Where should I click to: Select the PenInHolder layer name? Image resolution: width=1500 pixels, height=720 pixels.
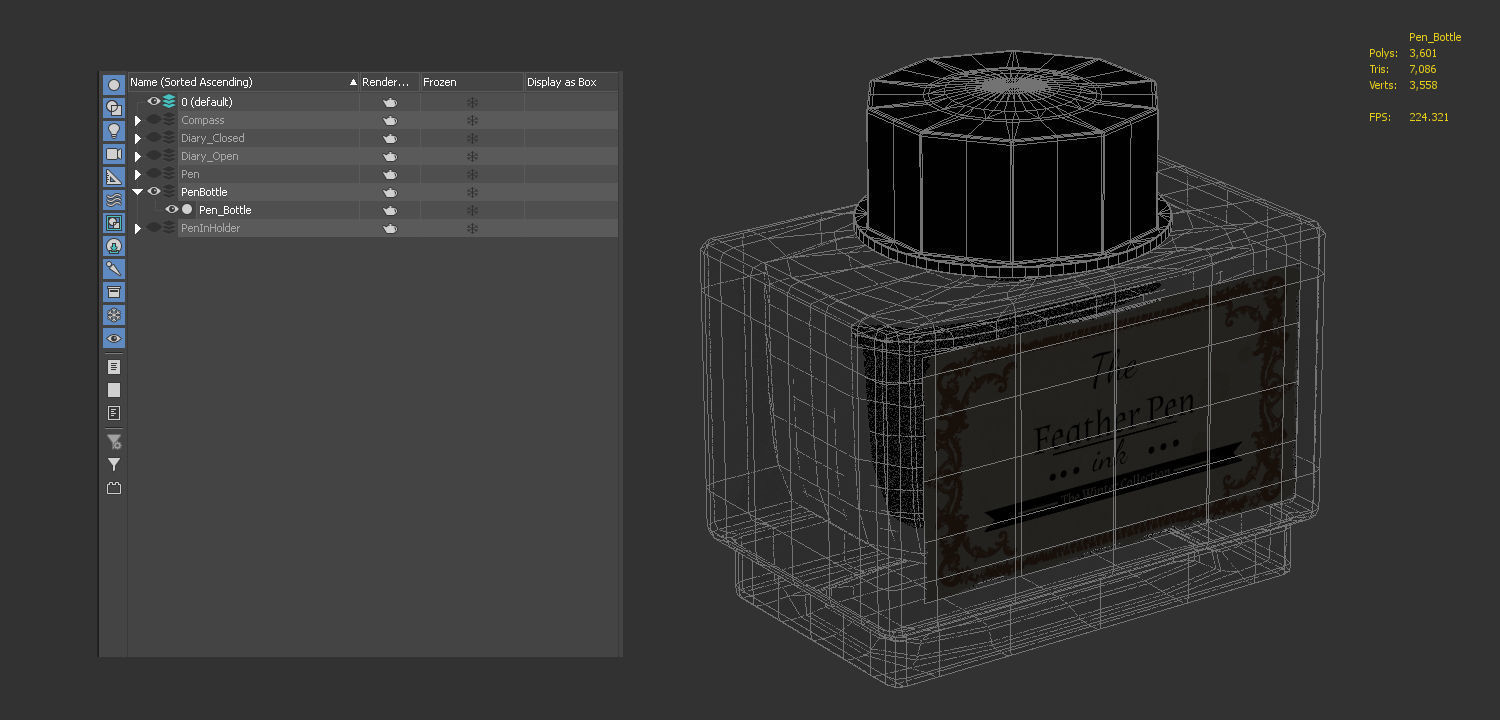[x=211, y=228]
